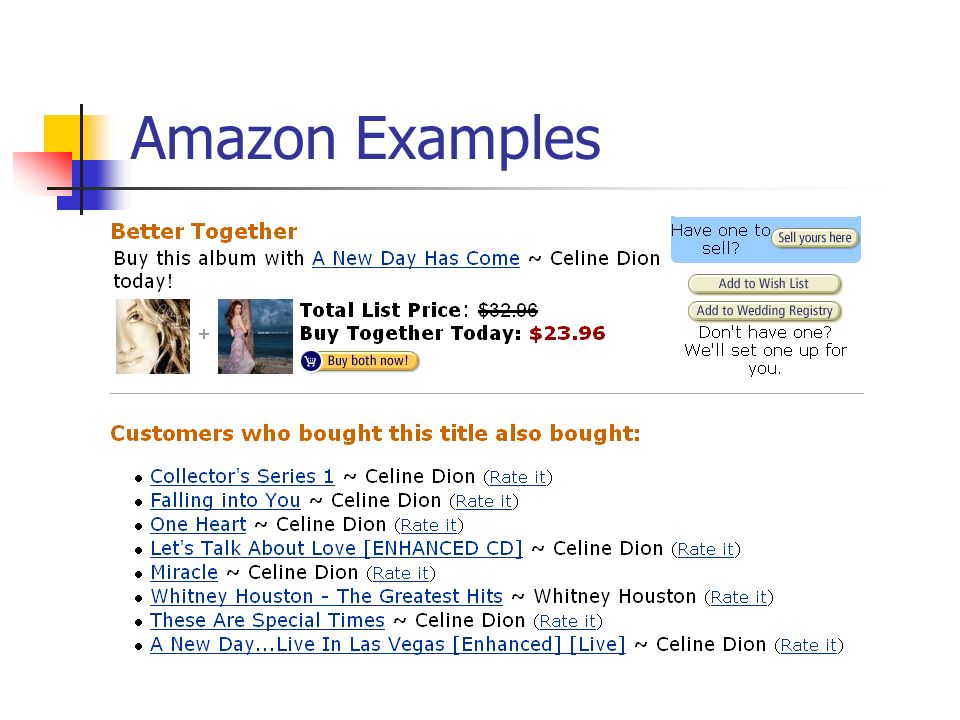Click the Sell yours here button
This screenshot has width=960, height=720.
click(815, 238)
